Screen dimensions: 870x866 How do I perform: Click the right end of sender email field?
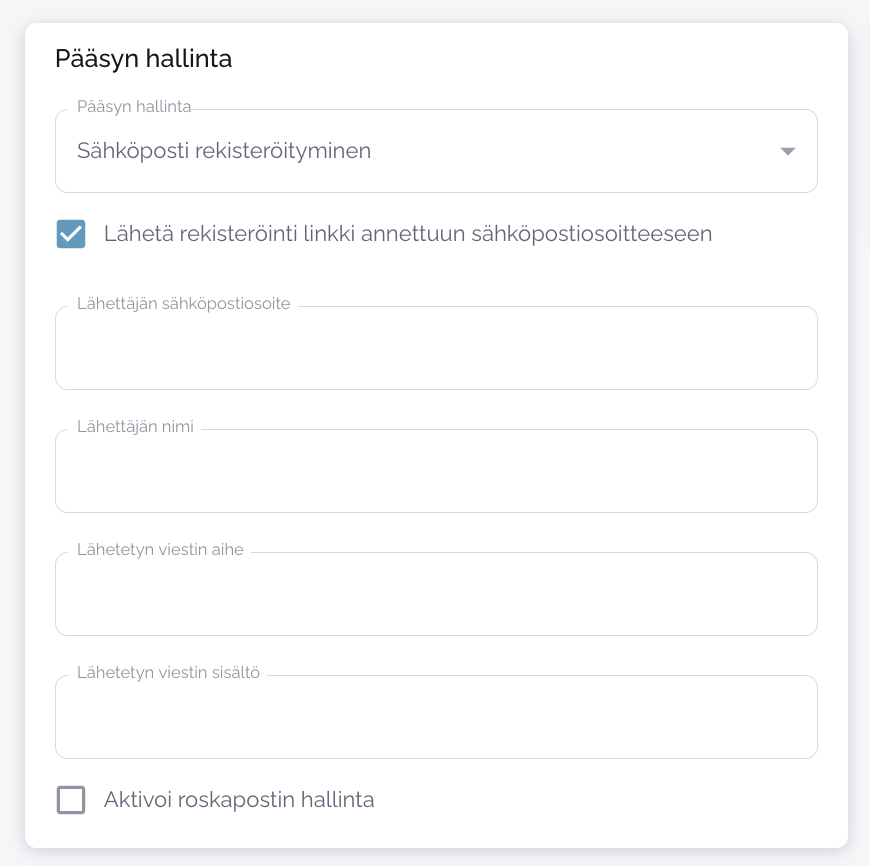790,350
